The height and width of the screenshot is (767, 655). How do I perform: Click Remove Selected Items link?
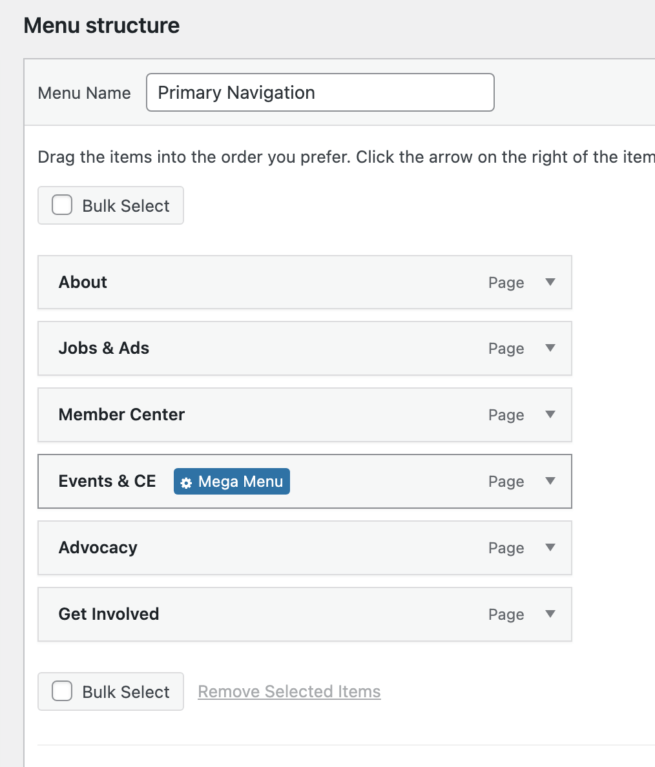coord(289,691)
